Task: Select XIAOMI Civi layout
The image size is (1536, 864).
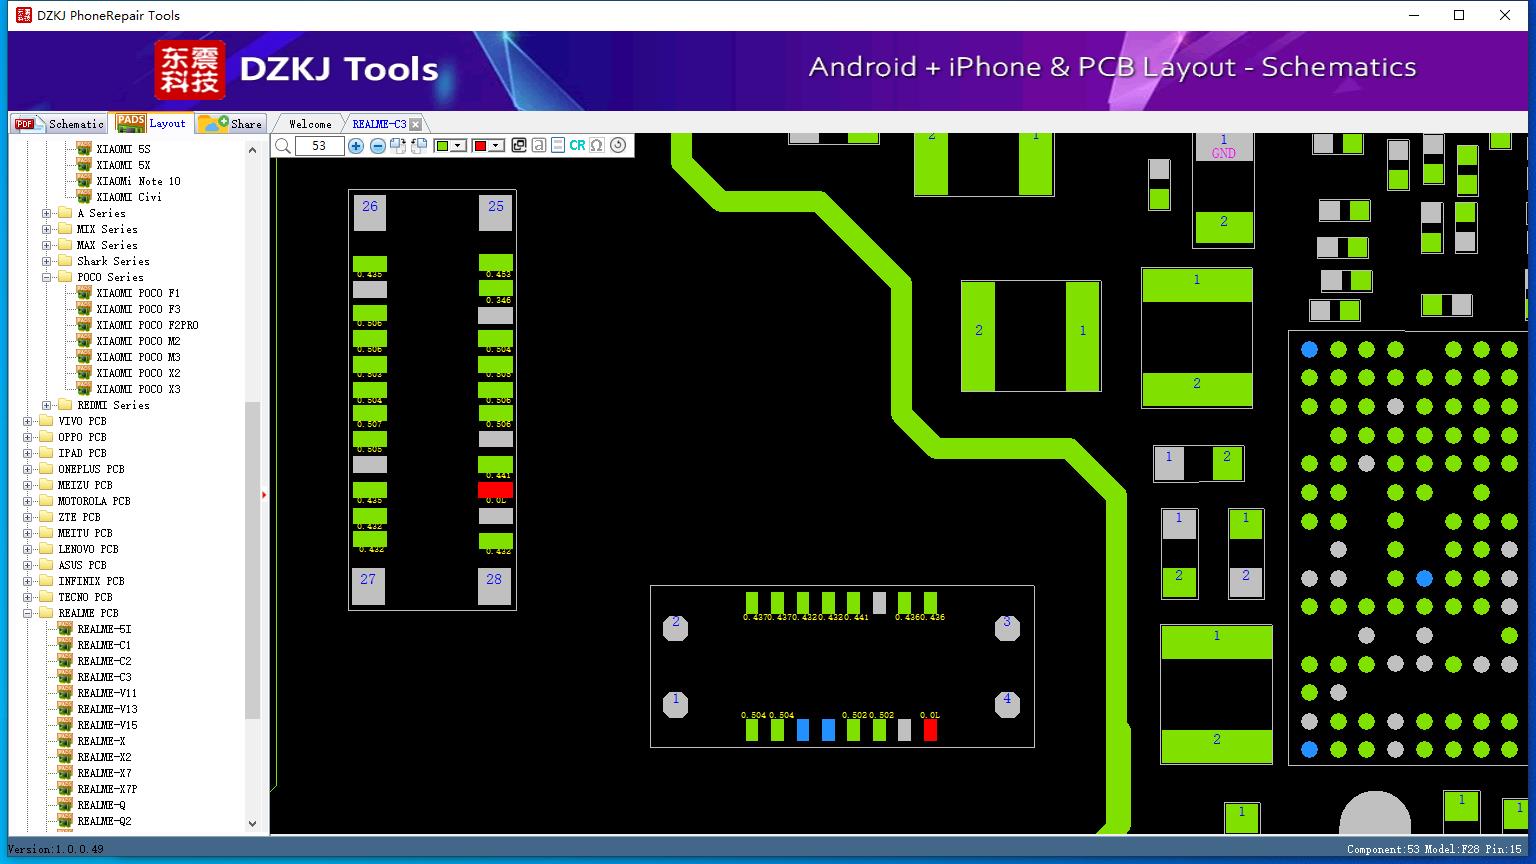Action: pos(128,197)
